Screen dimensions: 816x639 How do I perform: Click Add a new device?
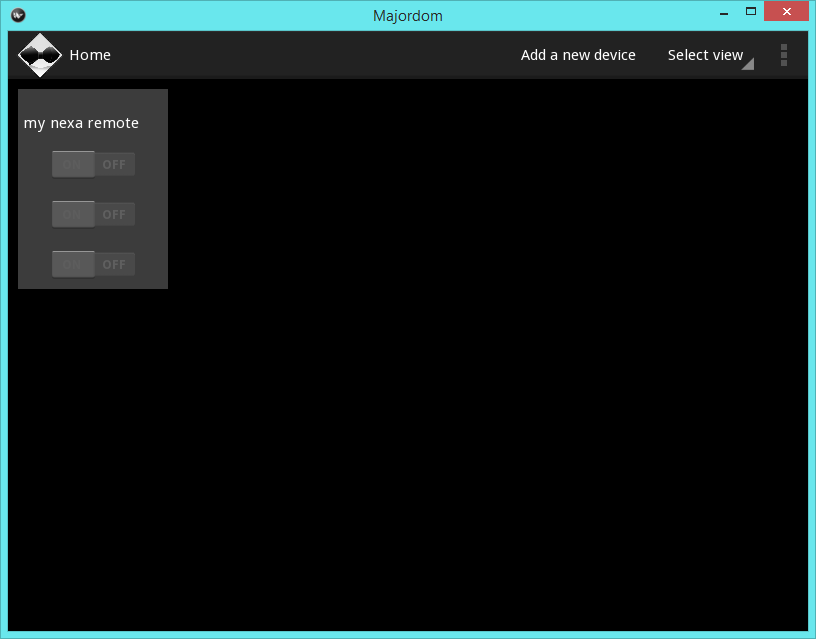click(x=578, y=55)
